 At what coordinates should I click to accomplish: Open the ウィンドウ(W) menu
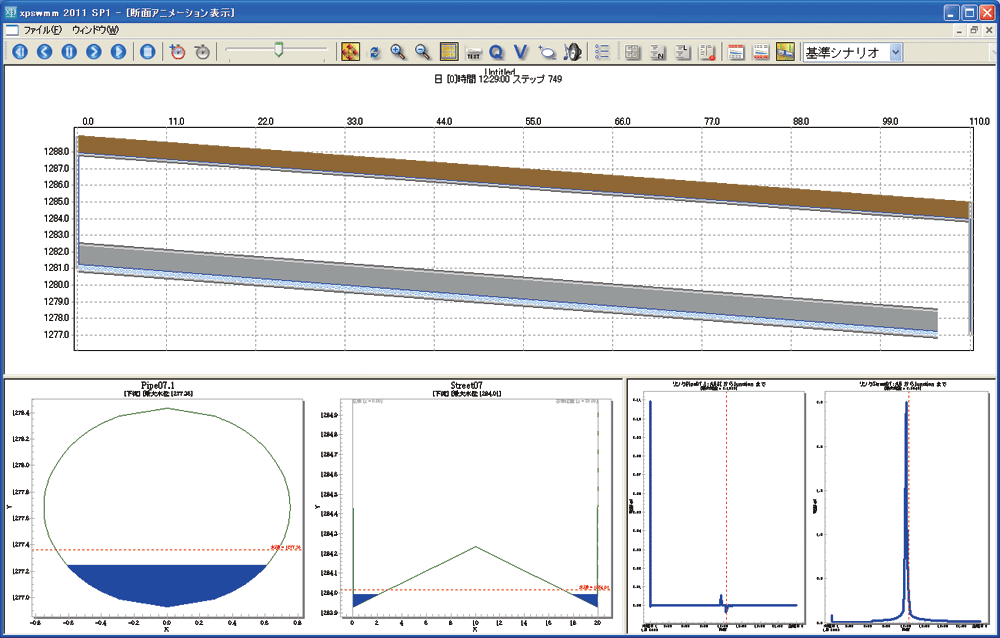pyautogui.click(x=95, y=30)
